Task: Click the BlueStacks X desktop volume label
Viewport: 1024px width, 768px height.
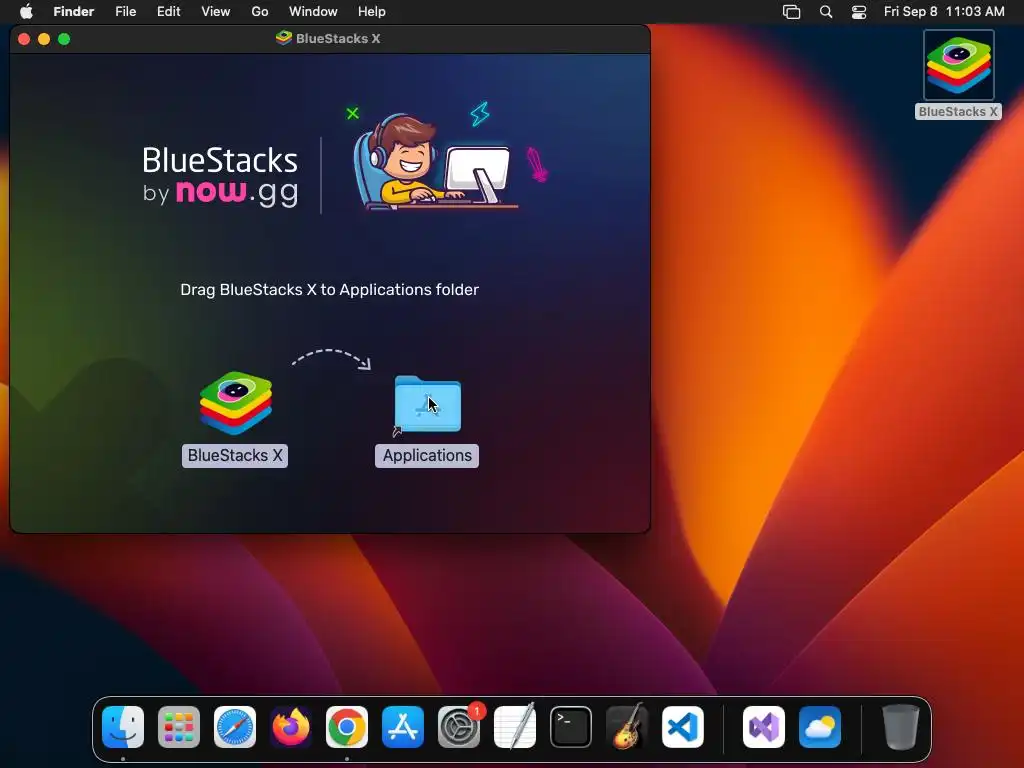Action: [958, 112]
